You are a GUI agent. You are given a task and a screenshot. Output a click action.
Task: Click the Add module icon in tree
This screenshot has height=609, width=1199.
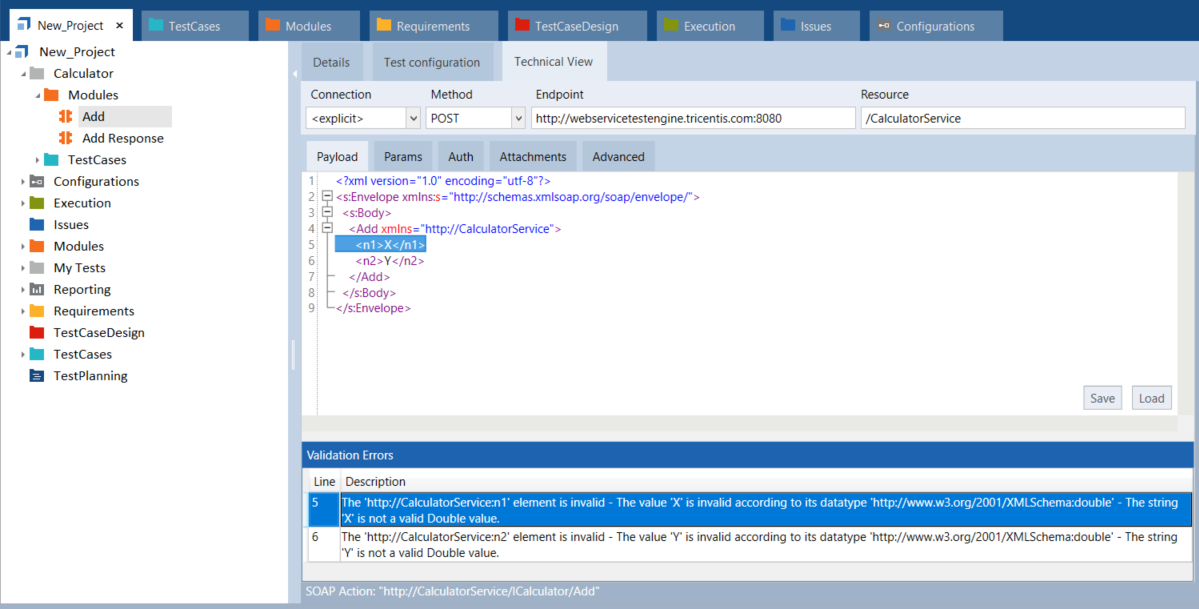pos(66,117)
